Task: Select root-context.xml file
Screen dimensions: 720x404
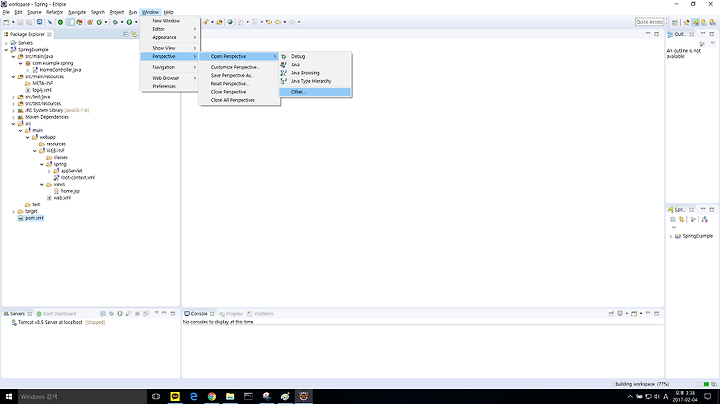Action: point(78,178)
